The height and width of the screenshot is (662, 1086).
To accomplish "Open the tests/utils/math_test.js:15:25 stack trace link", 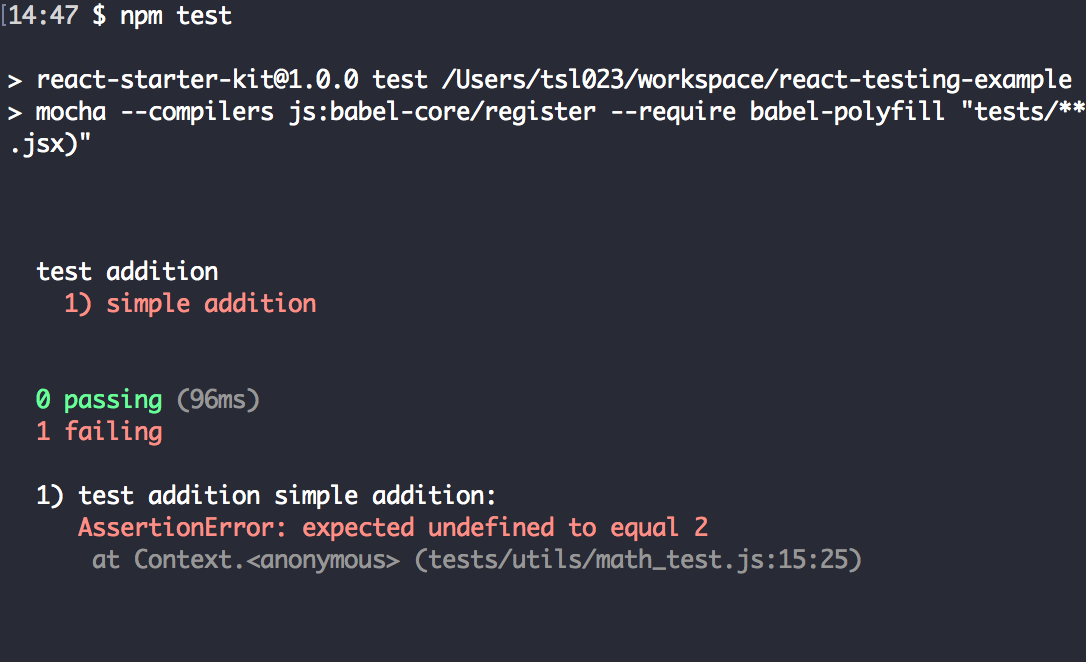I will coord(638,560).
